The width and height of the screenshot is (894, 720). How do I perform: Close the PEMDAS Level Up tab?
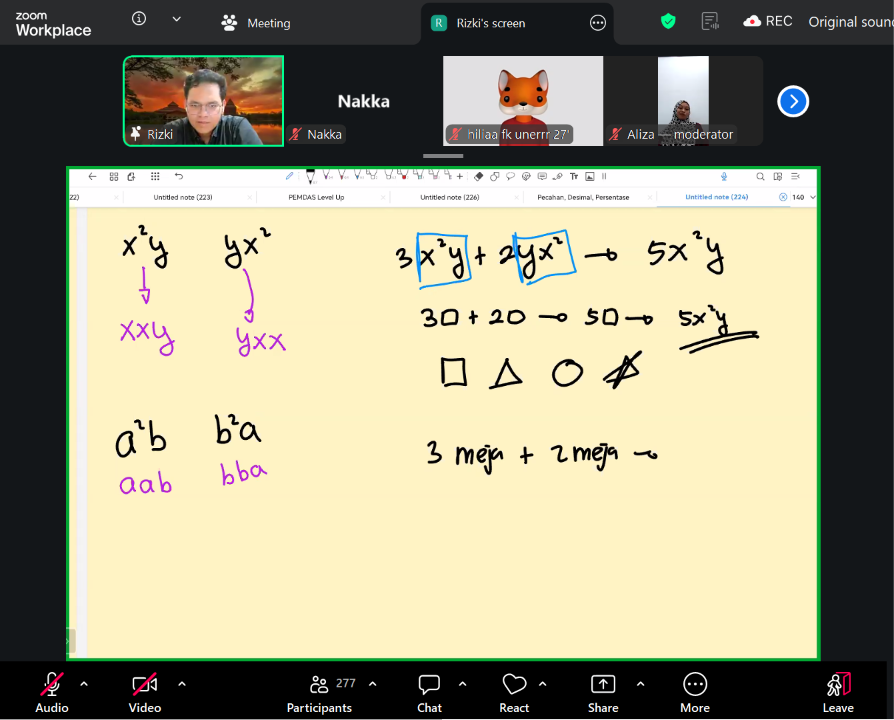(383, 197)
